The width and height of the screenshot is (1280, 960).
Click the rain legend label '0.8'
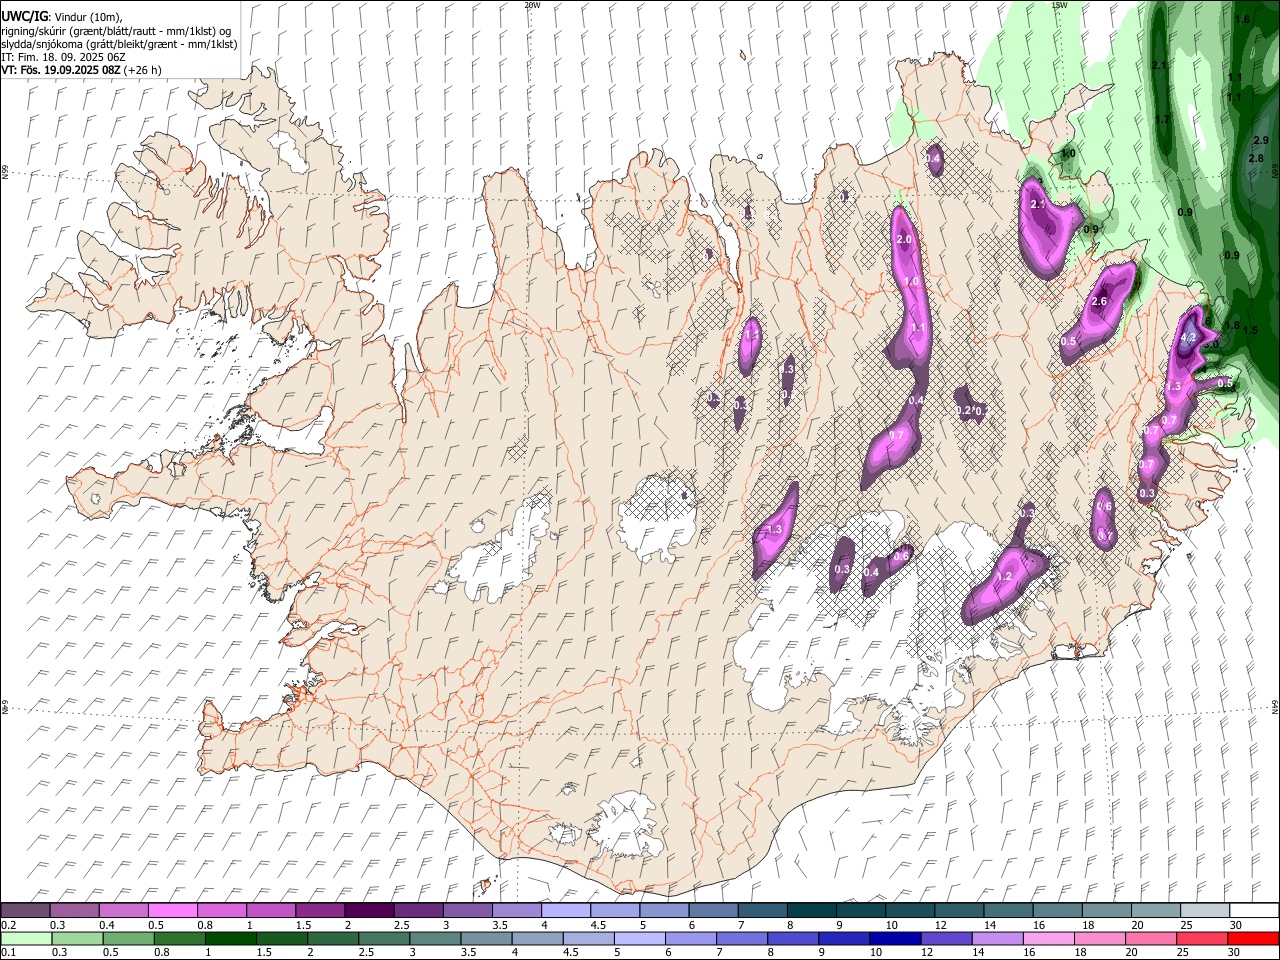click(x=161, y=953)
